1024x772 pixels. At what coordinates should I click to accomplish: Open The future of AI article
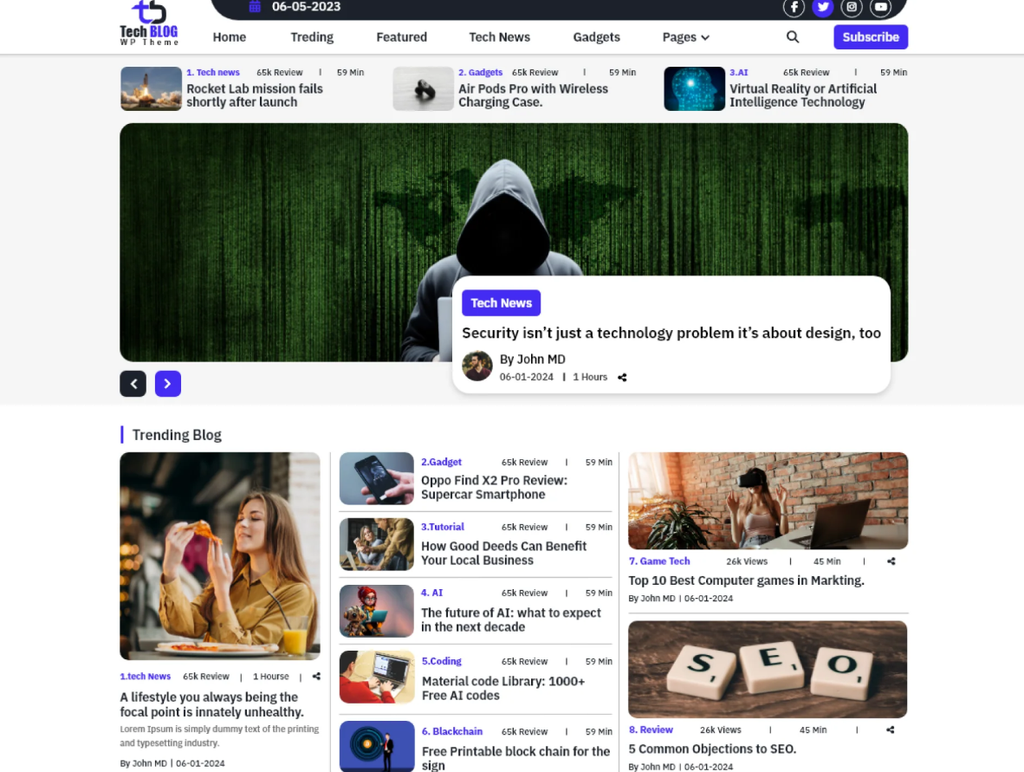tap(511, 620)
